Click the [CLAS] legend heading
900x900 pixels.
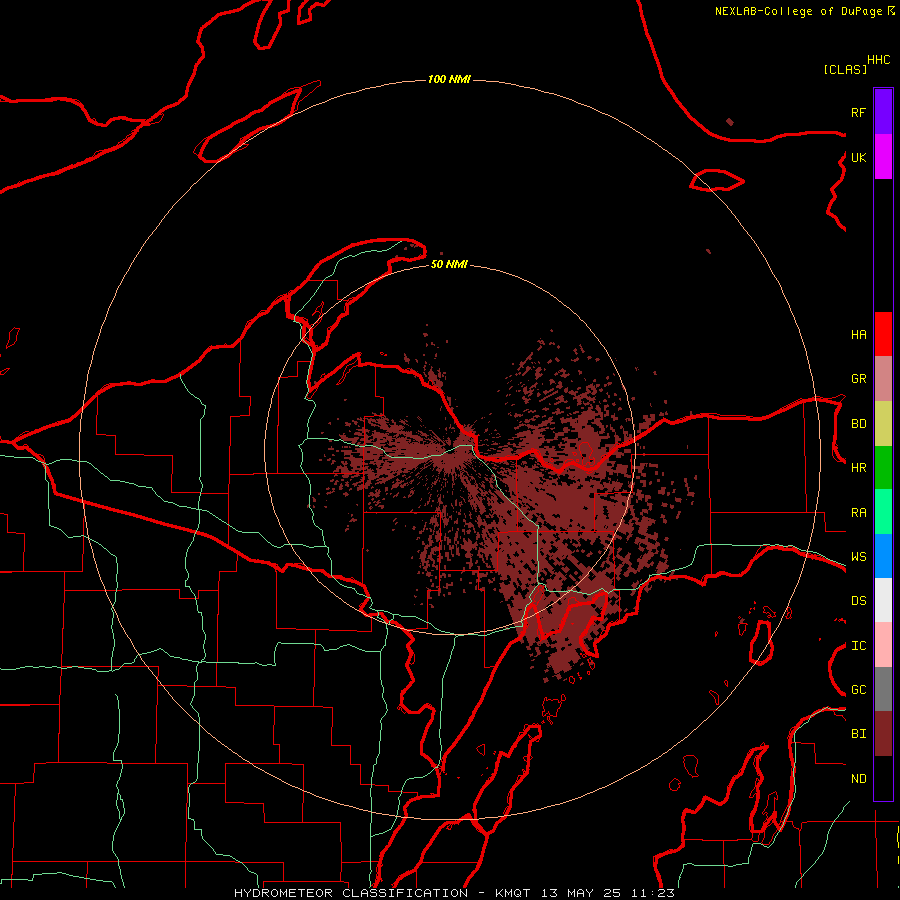coord(845,69)
